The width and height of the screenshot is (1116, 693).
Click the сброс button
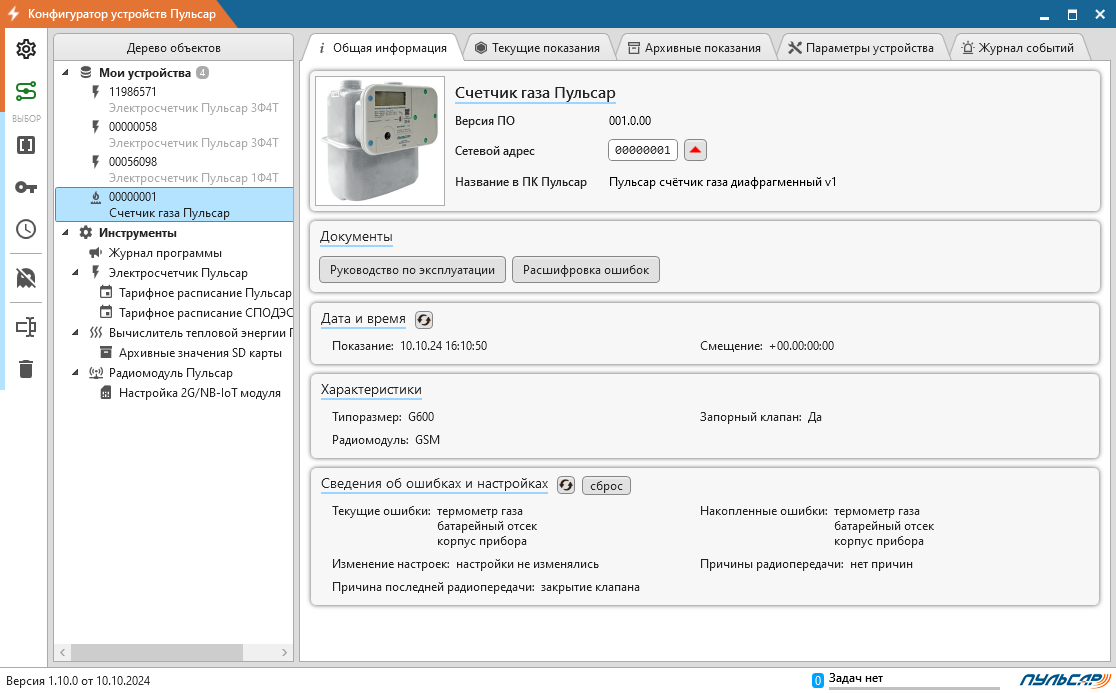click(x=606, y=486)
